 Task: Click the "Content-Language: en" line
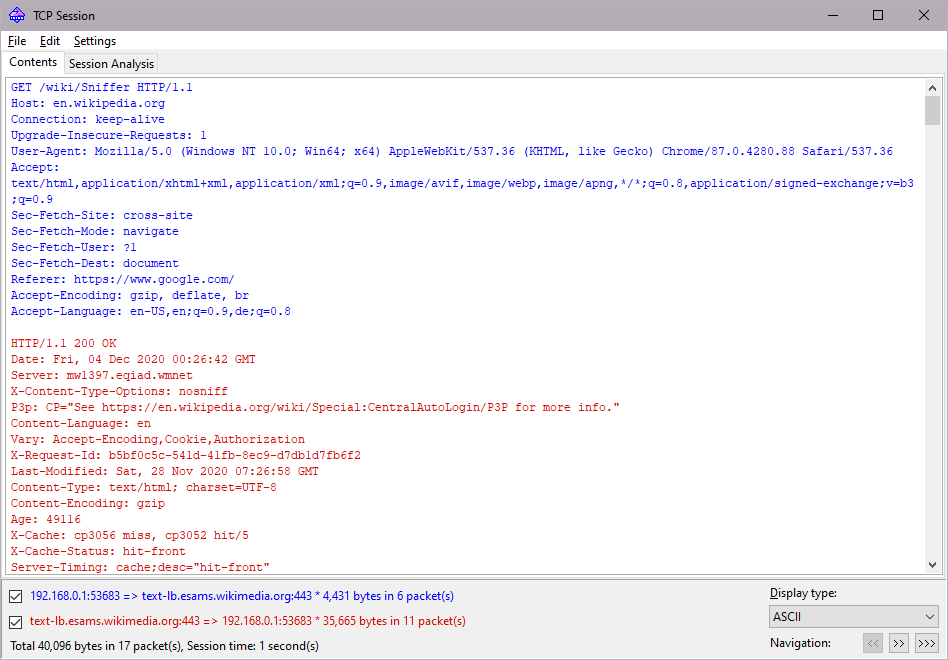point(81,424)
